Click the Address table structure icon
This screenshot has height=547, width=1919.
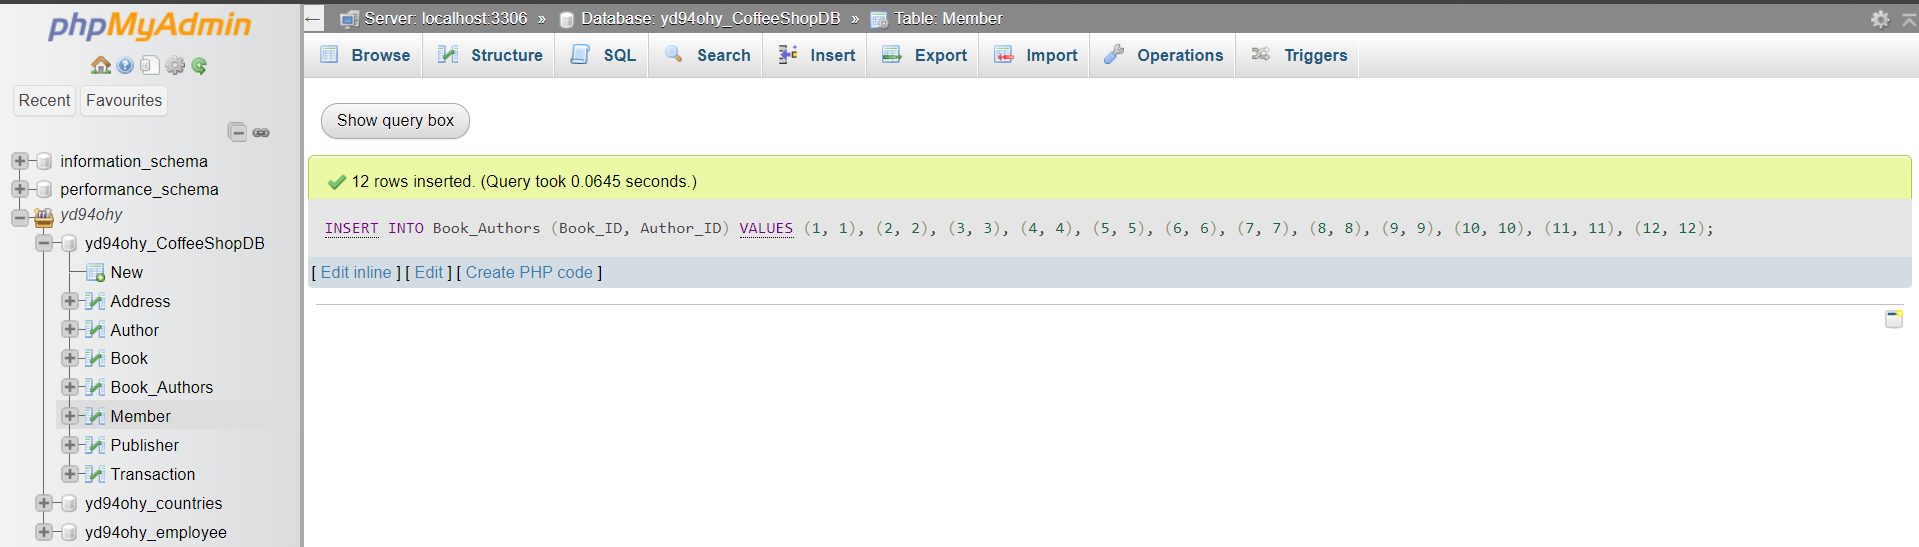point(95,301)
